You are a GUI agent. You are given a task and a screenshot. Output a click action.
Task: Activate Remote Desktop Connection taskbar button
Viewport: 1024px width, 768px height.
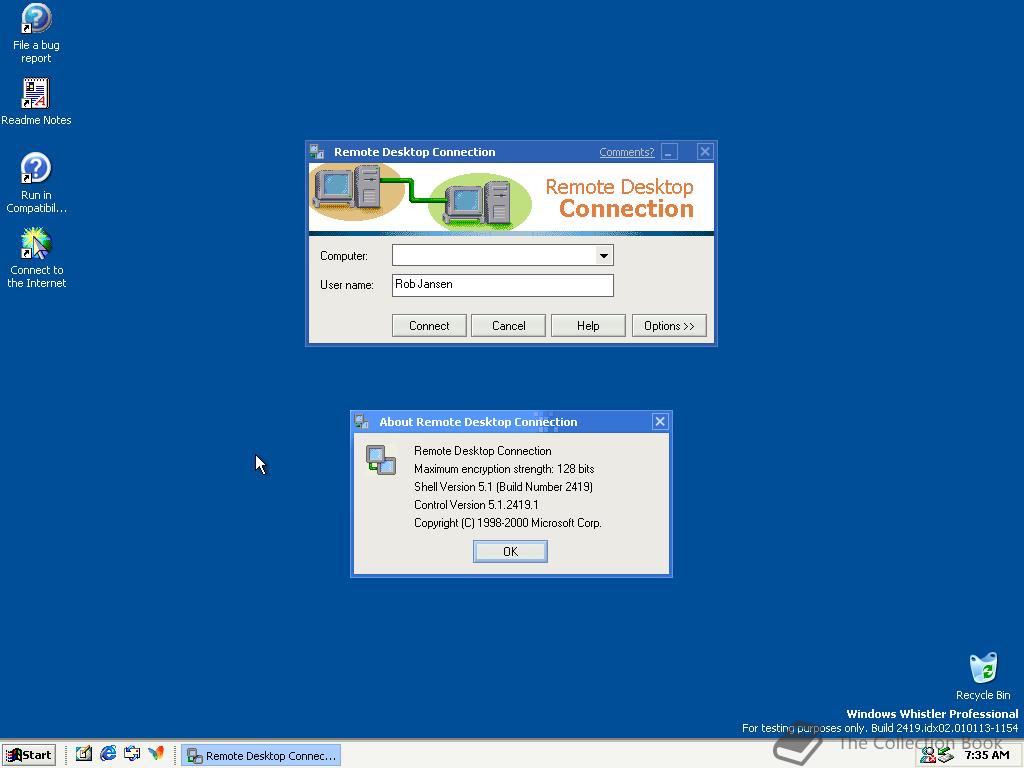coord(261,756)
